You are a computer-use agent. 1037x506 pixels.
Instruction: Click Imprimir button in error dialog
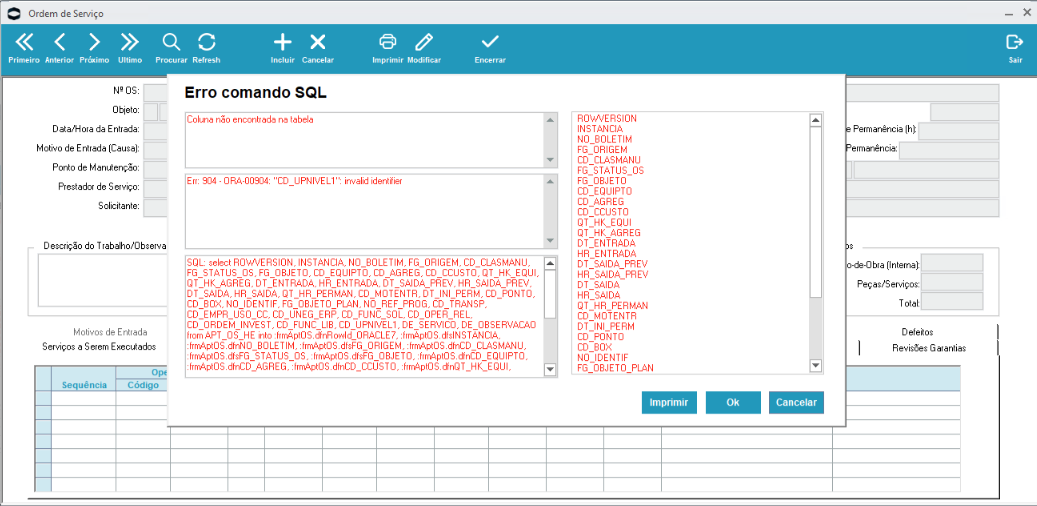(669, 402)
